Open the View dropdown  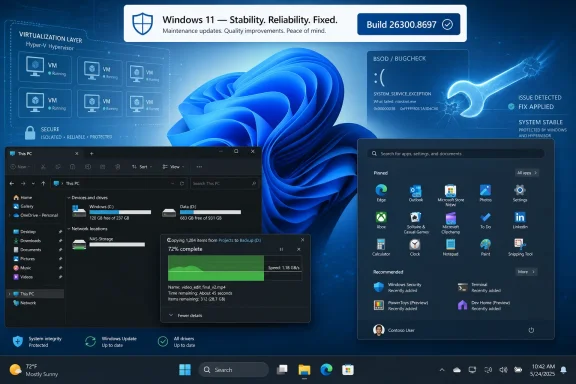173,167
